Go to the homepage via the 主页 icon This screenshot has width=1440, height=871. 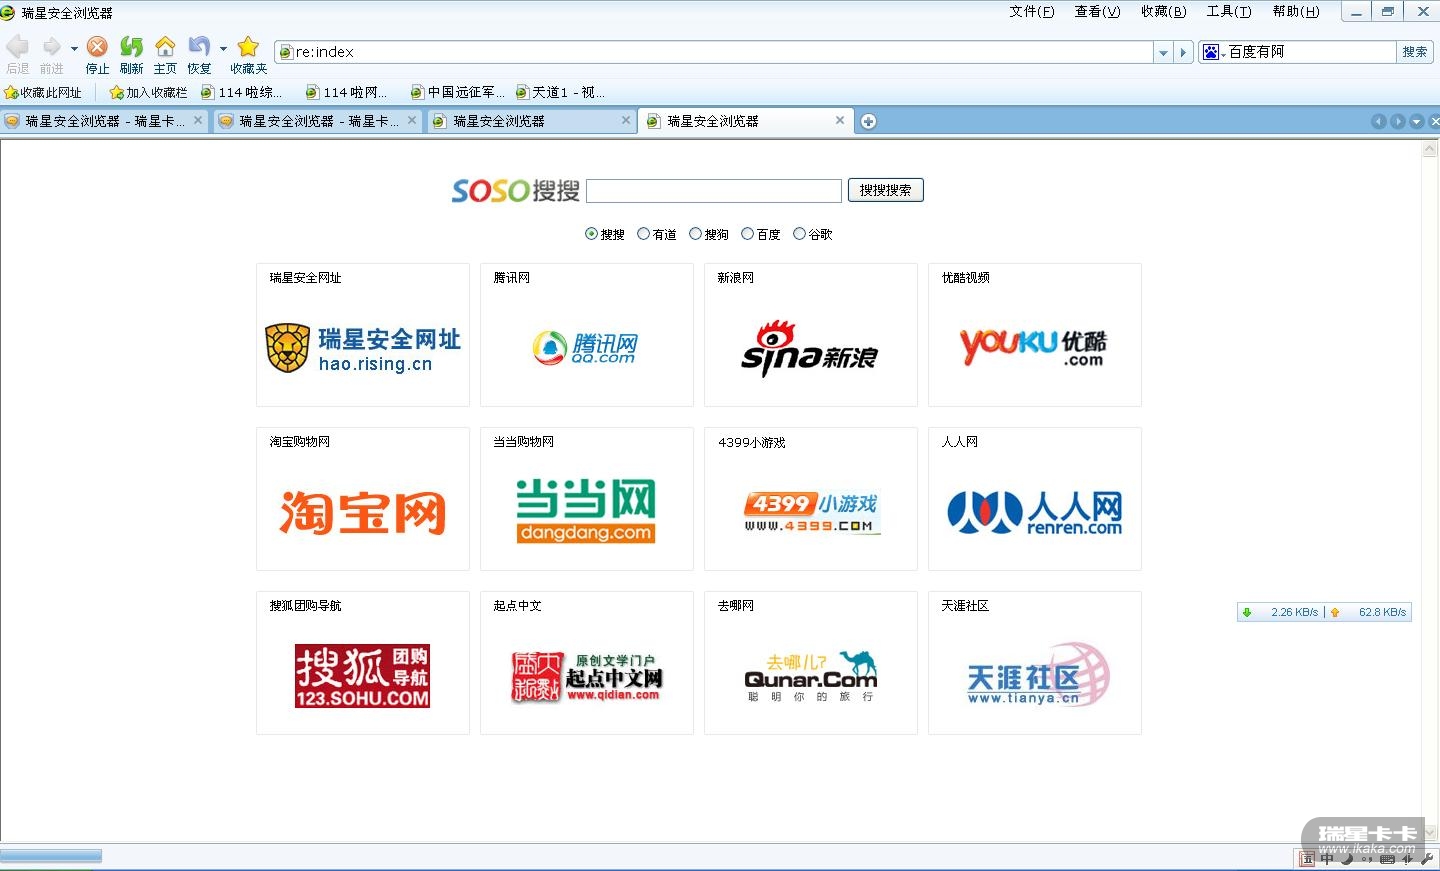coord(165,46)
